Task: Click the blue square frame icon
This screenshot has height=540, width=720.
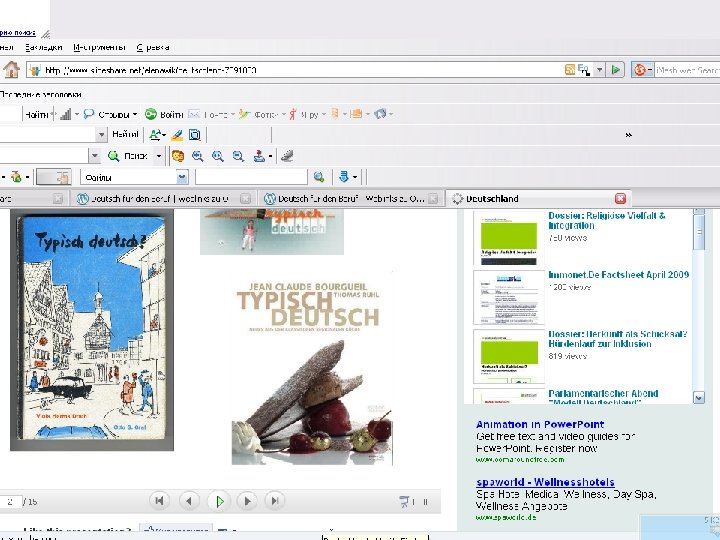Action: click(195, 135)
